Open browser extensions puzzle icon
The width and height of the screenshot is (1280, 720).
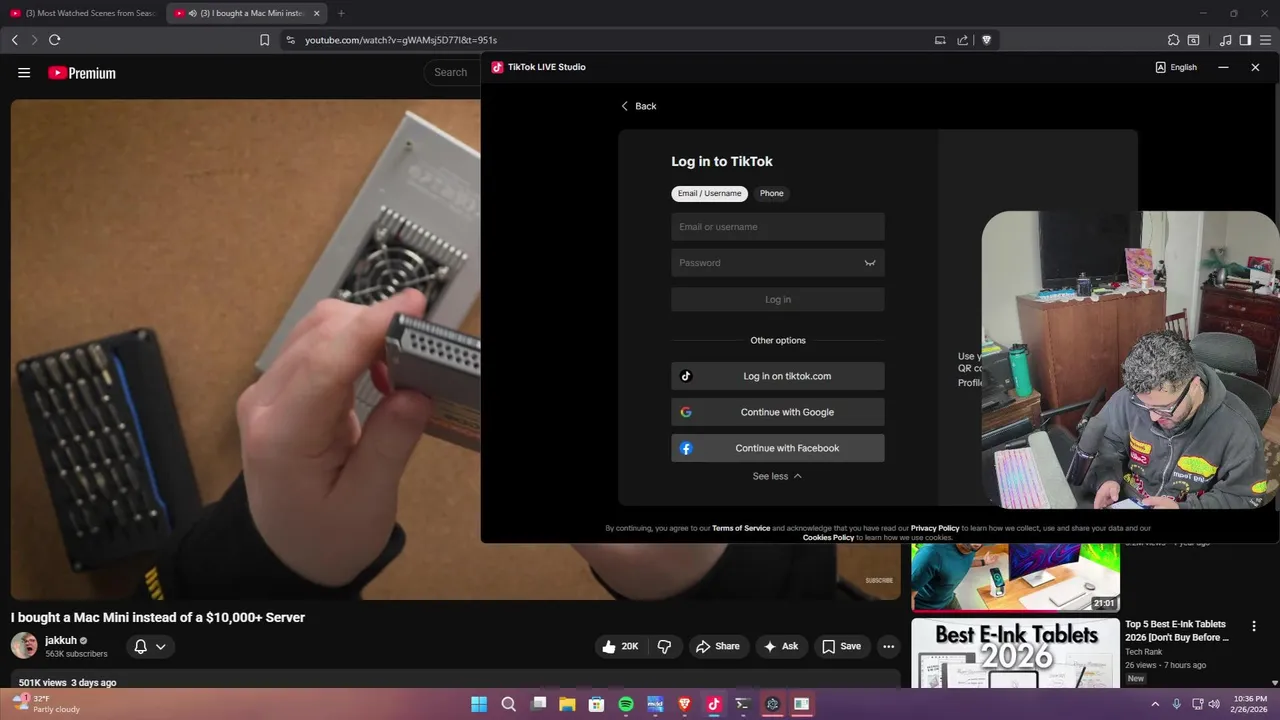[x=1173, y=40]
